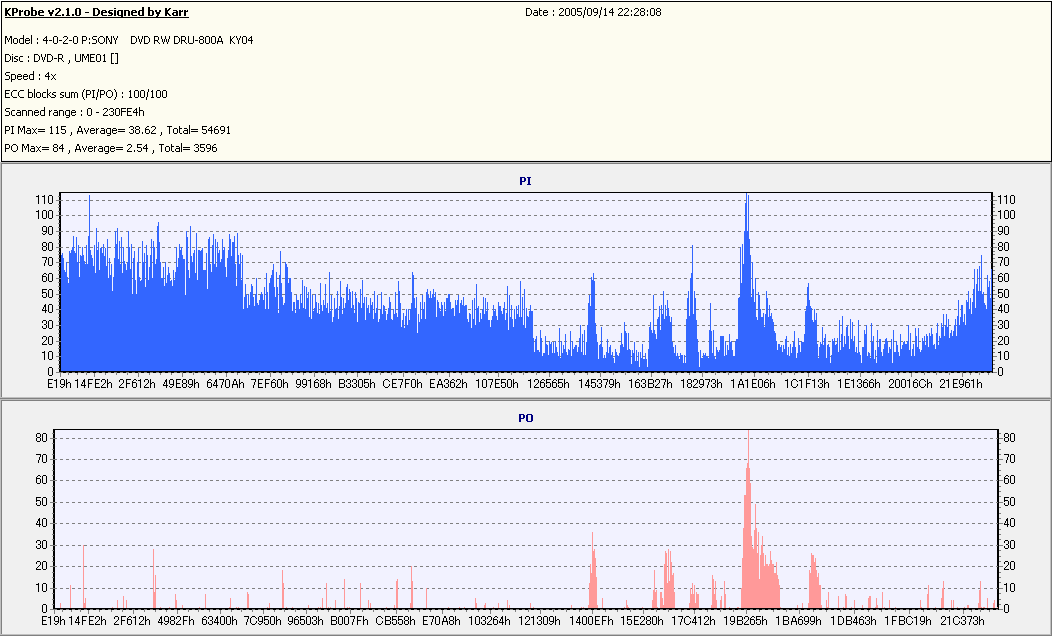
Task: Click the 96503h label on the PO axis
Action: [305, 621]
